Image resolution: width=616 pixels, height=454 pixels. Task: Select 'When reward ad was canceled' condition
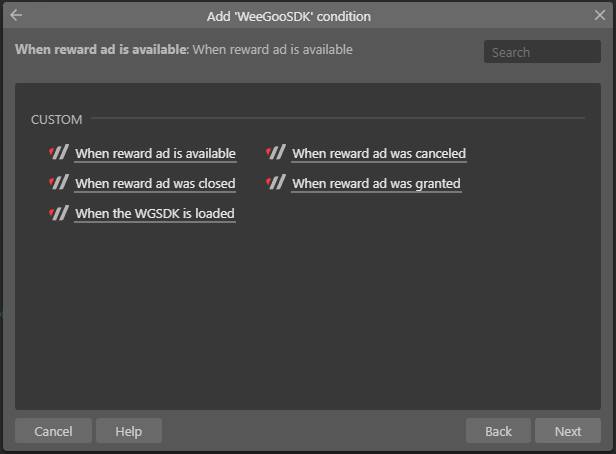[379, 154]
